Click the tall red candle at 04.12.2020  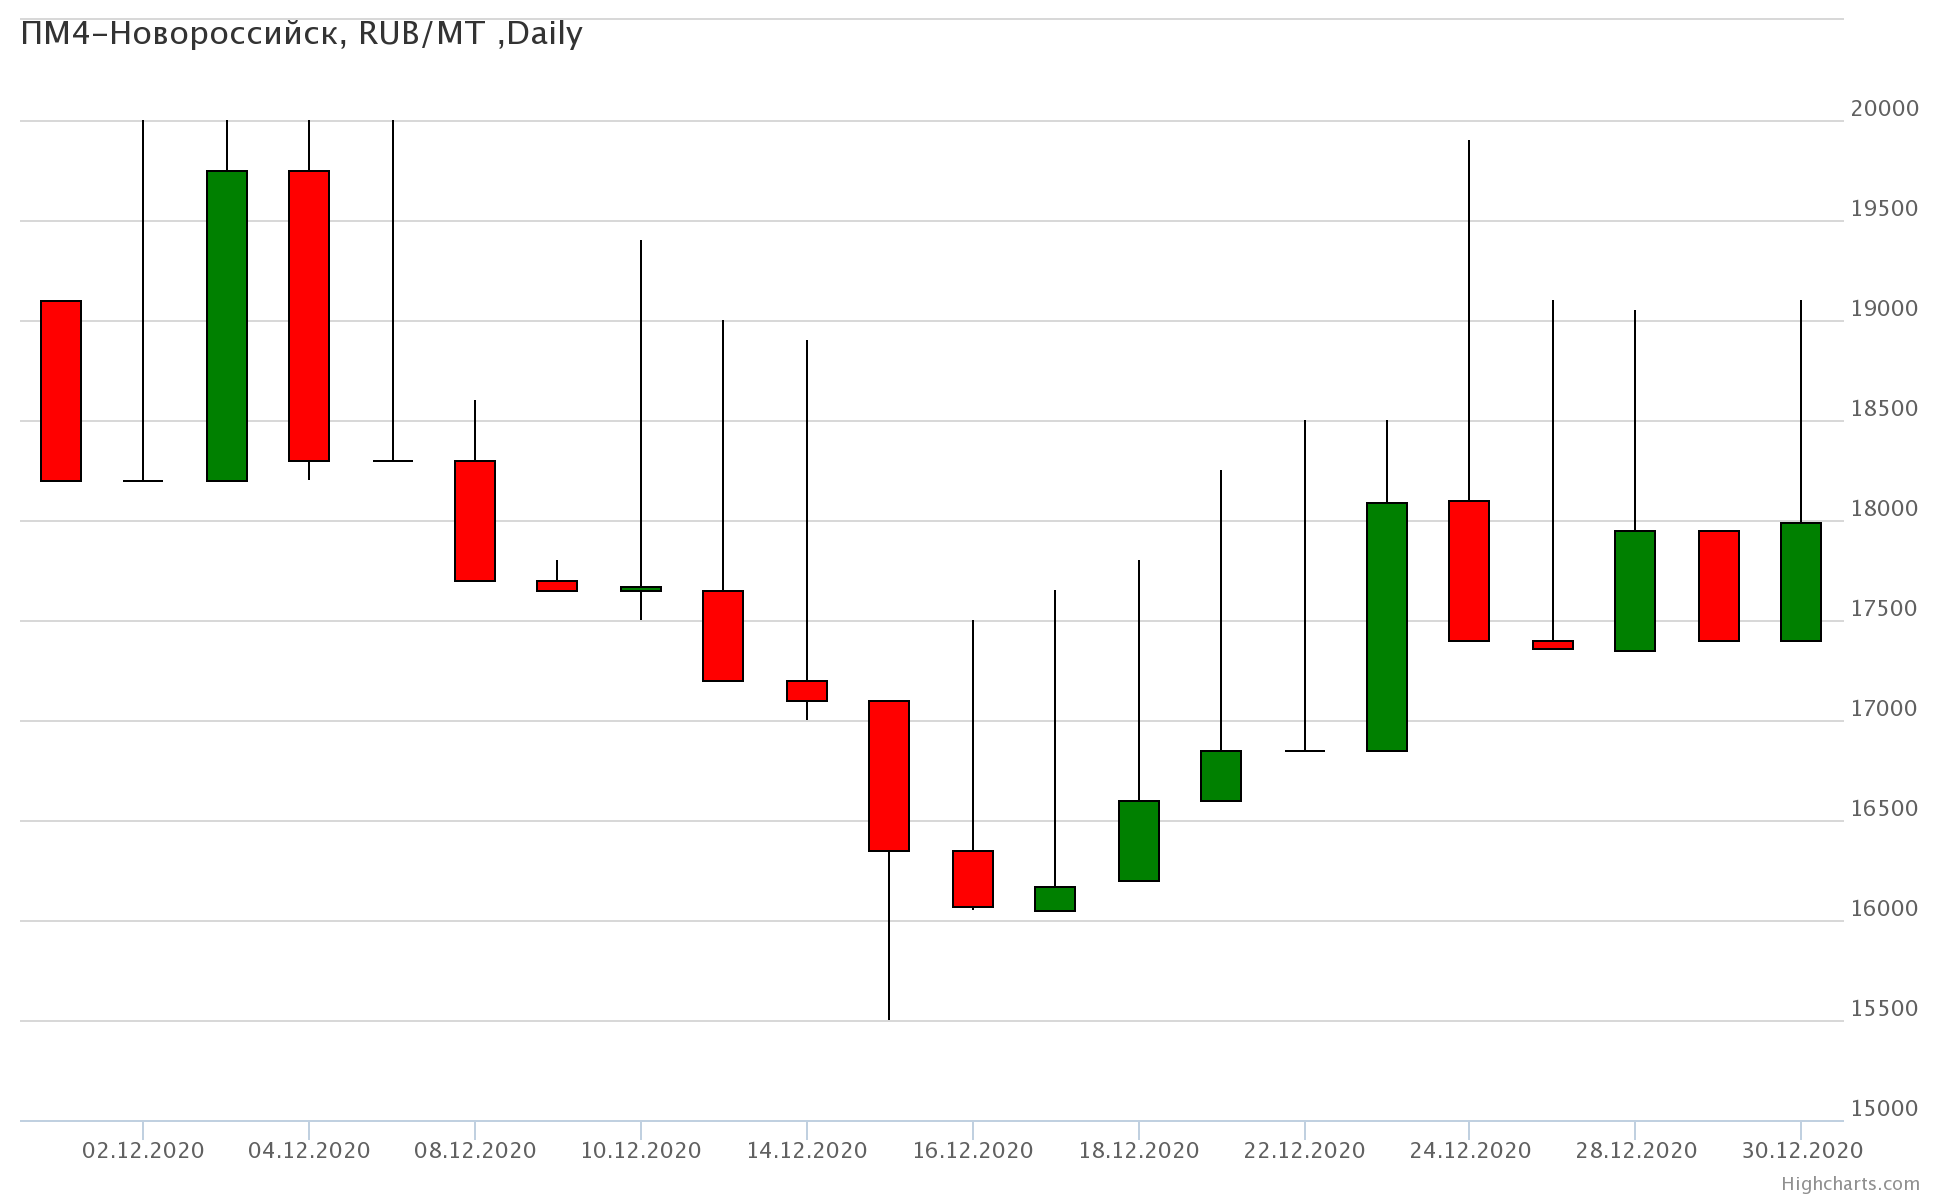click(x=309, y=316)
